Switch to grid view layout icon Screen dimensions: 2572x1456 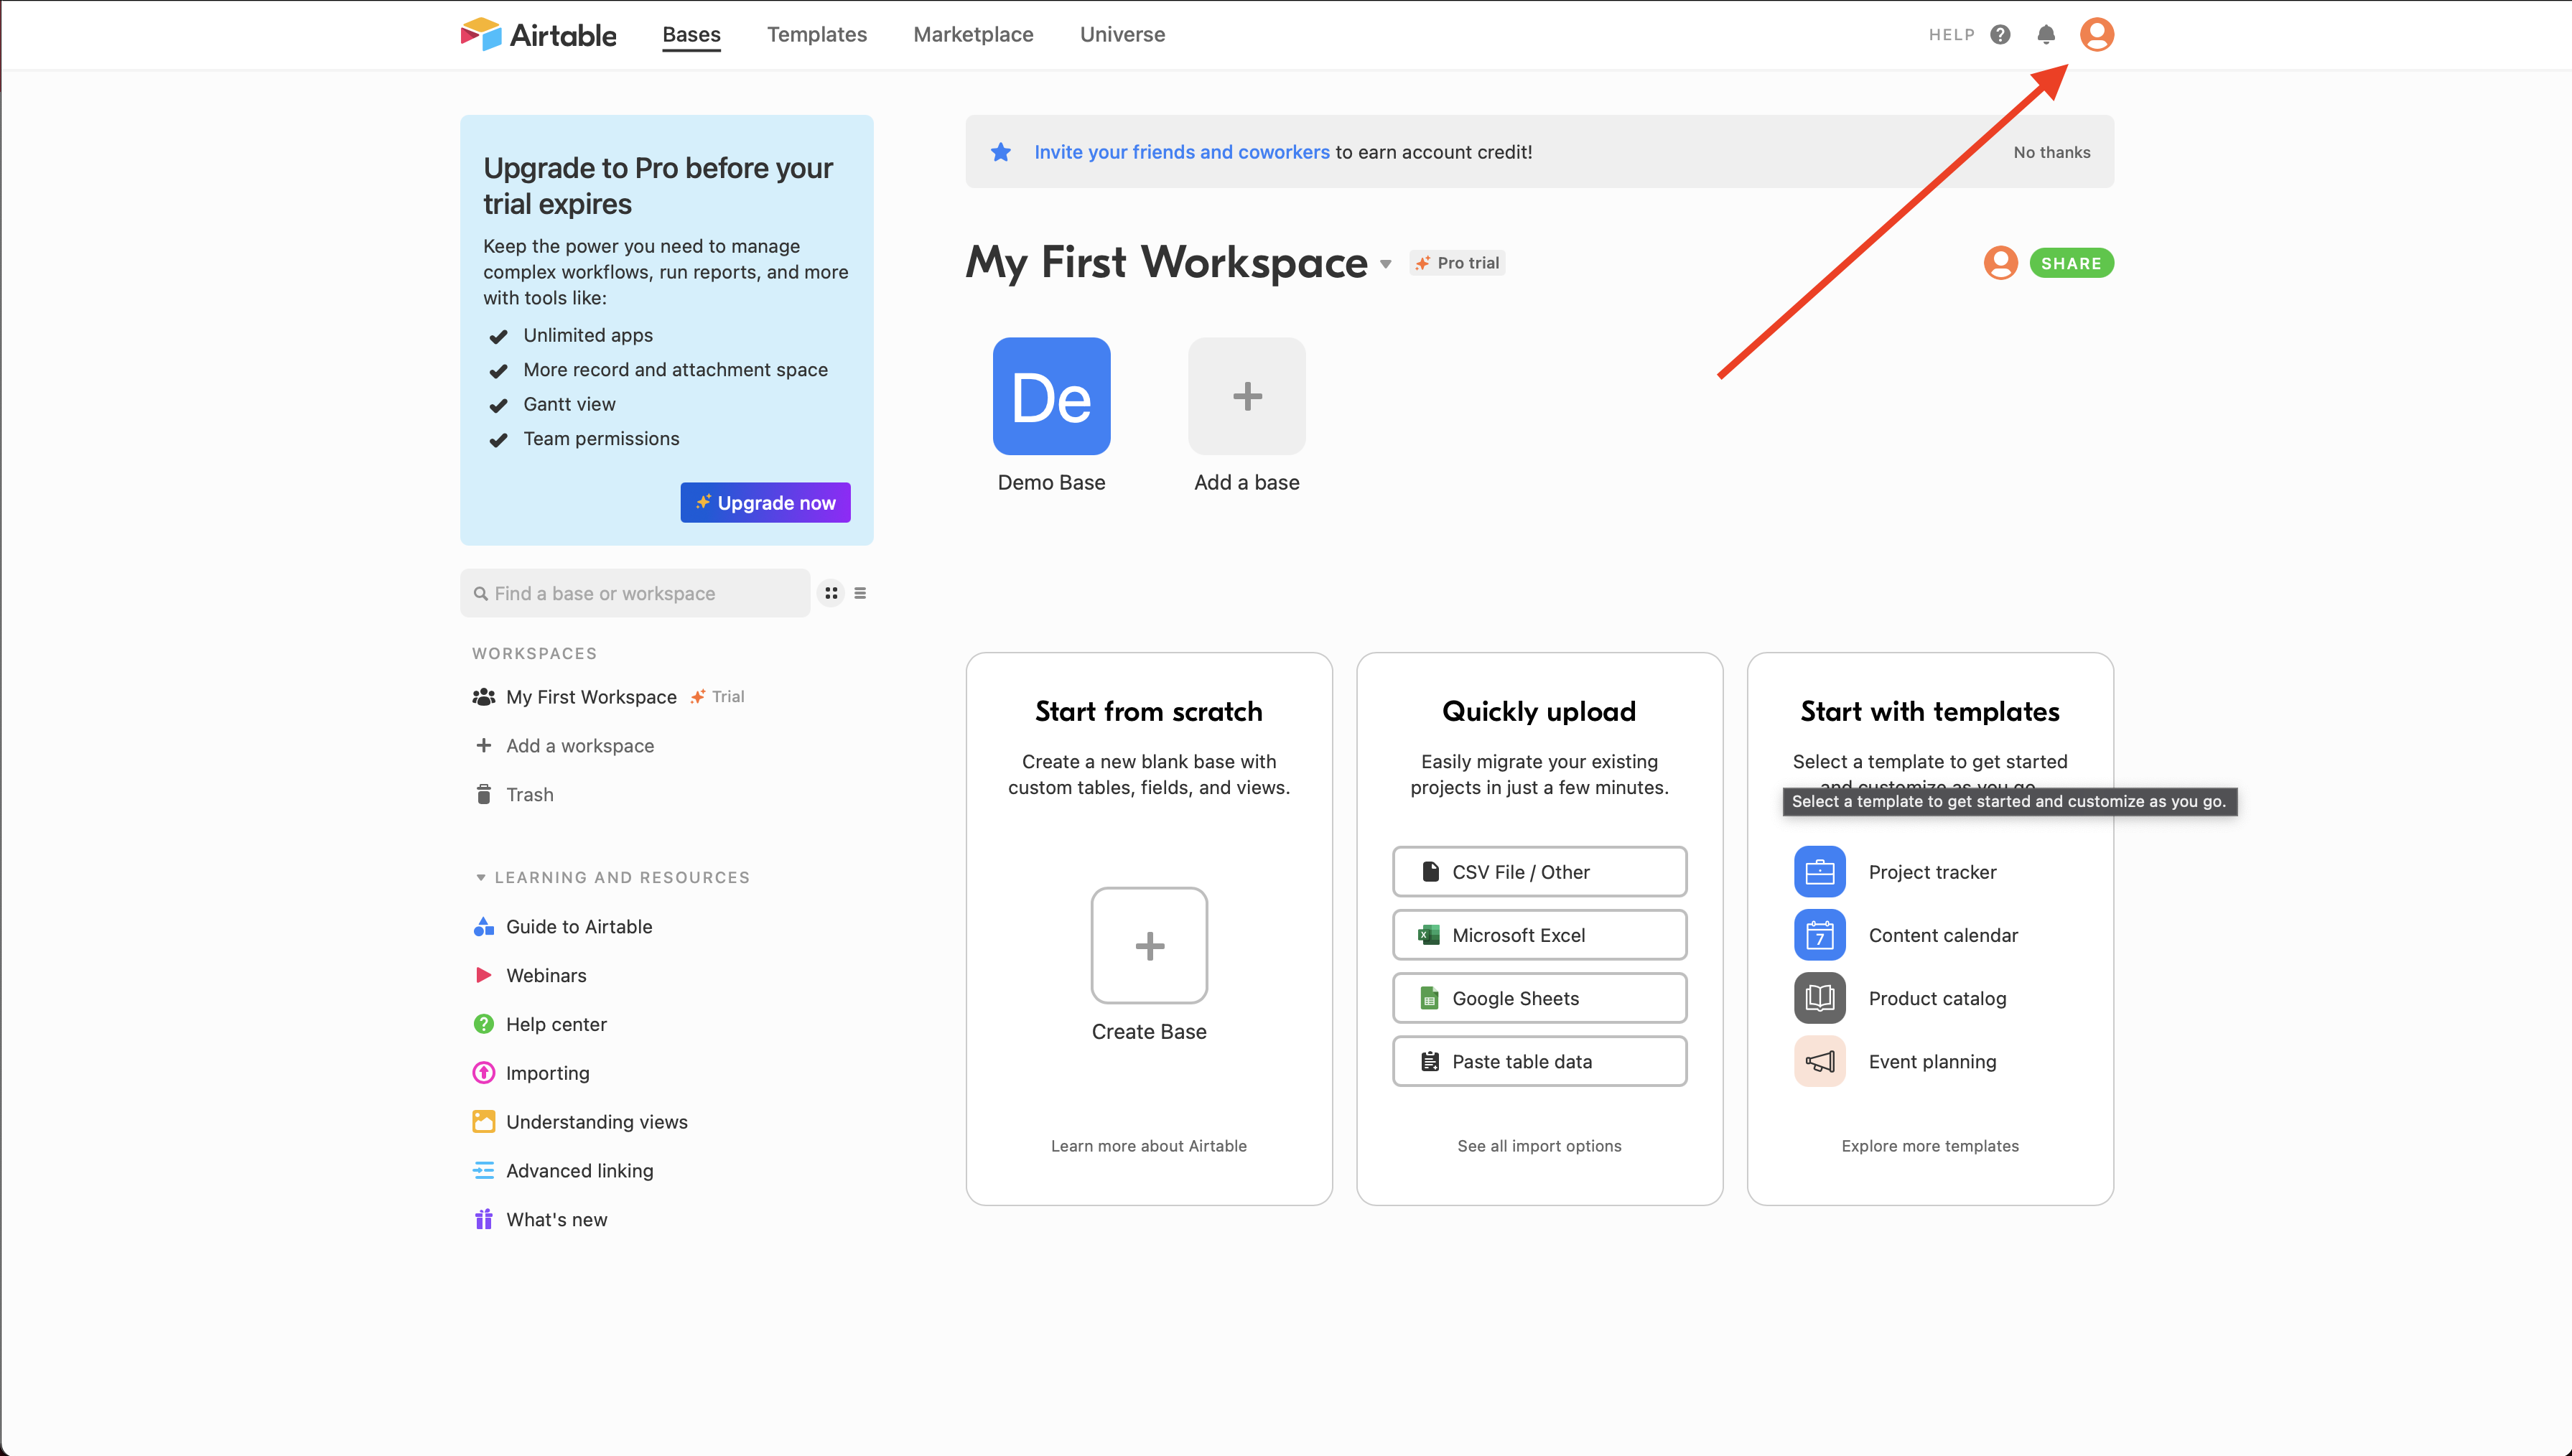(831, 593)
